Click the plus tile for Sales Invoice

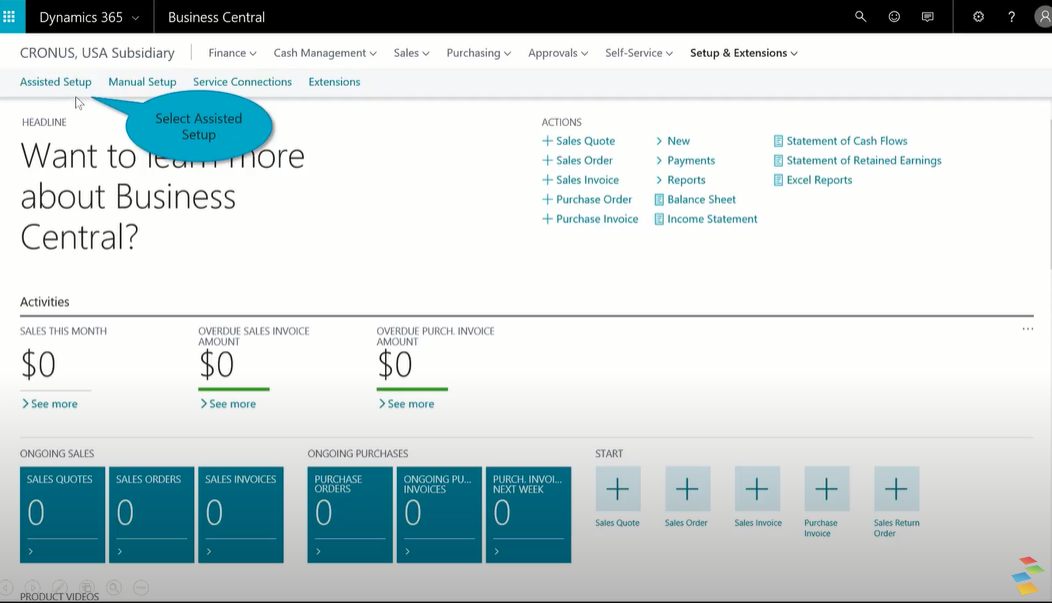tap(757, 489)
